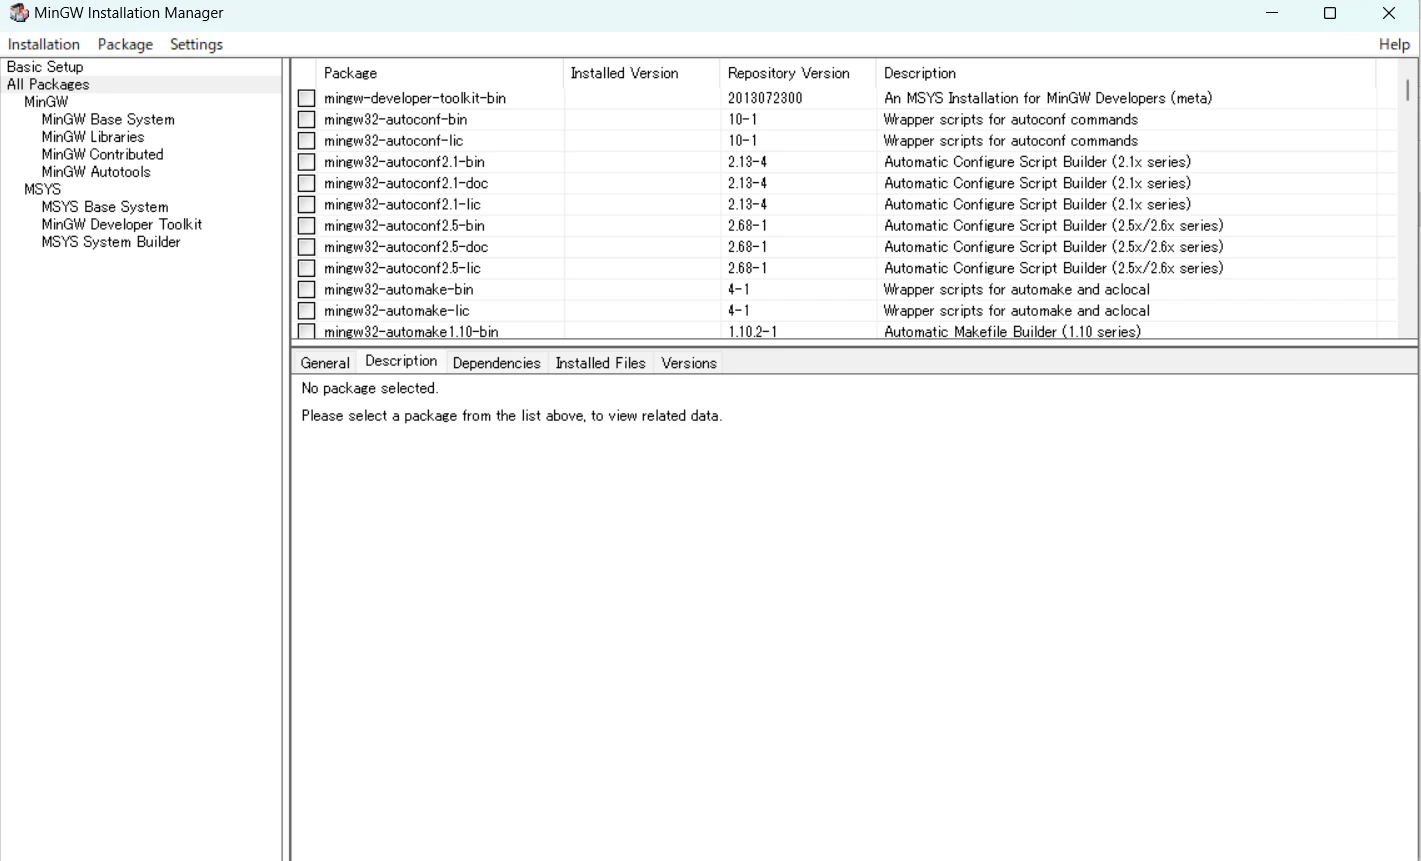Click the MinGW app icon in title bar
This screenshot has width=1421, height=861.
click(x=18, y=13)
